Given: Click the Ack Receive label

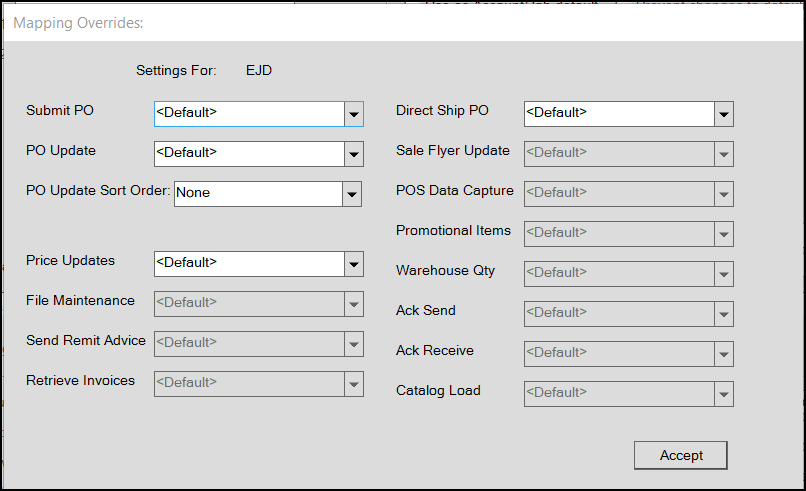Looking at the screenshot, I should (x=435, y=351).
